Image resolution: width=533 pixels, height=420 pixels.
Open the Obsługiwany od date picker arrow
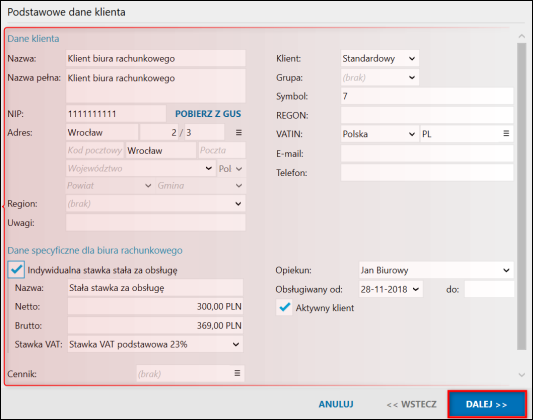click(416, 289)
